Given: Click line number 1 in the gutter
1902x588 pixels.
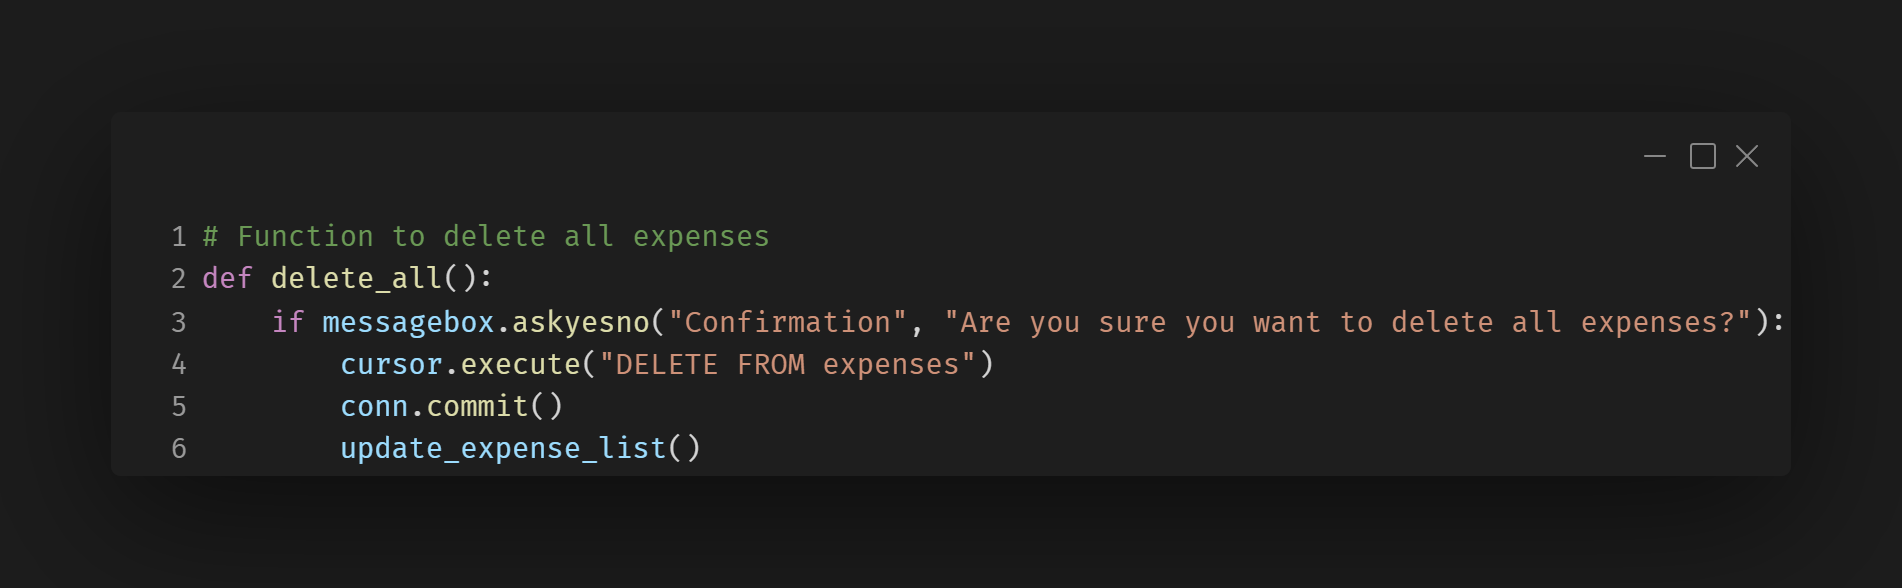Looking at the screenshot, I should click(x=179, y=237).
